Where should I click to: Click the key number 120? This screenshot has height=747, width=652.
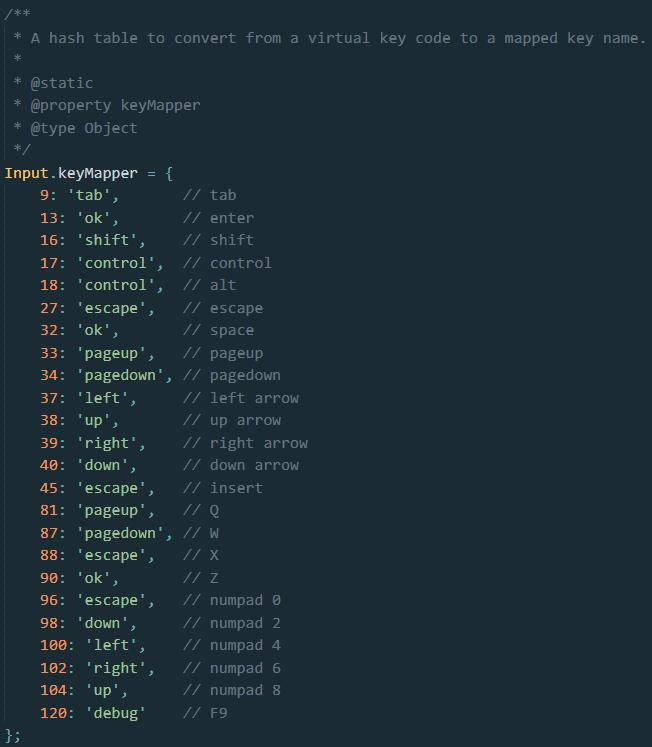click(x=53, y=713)
